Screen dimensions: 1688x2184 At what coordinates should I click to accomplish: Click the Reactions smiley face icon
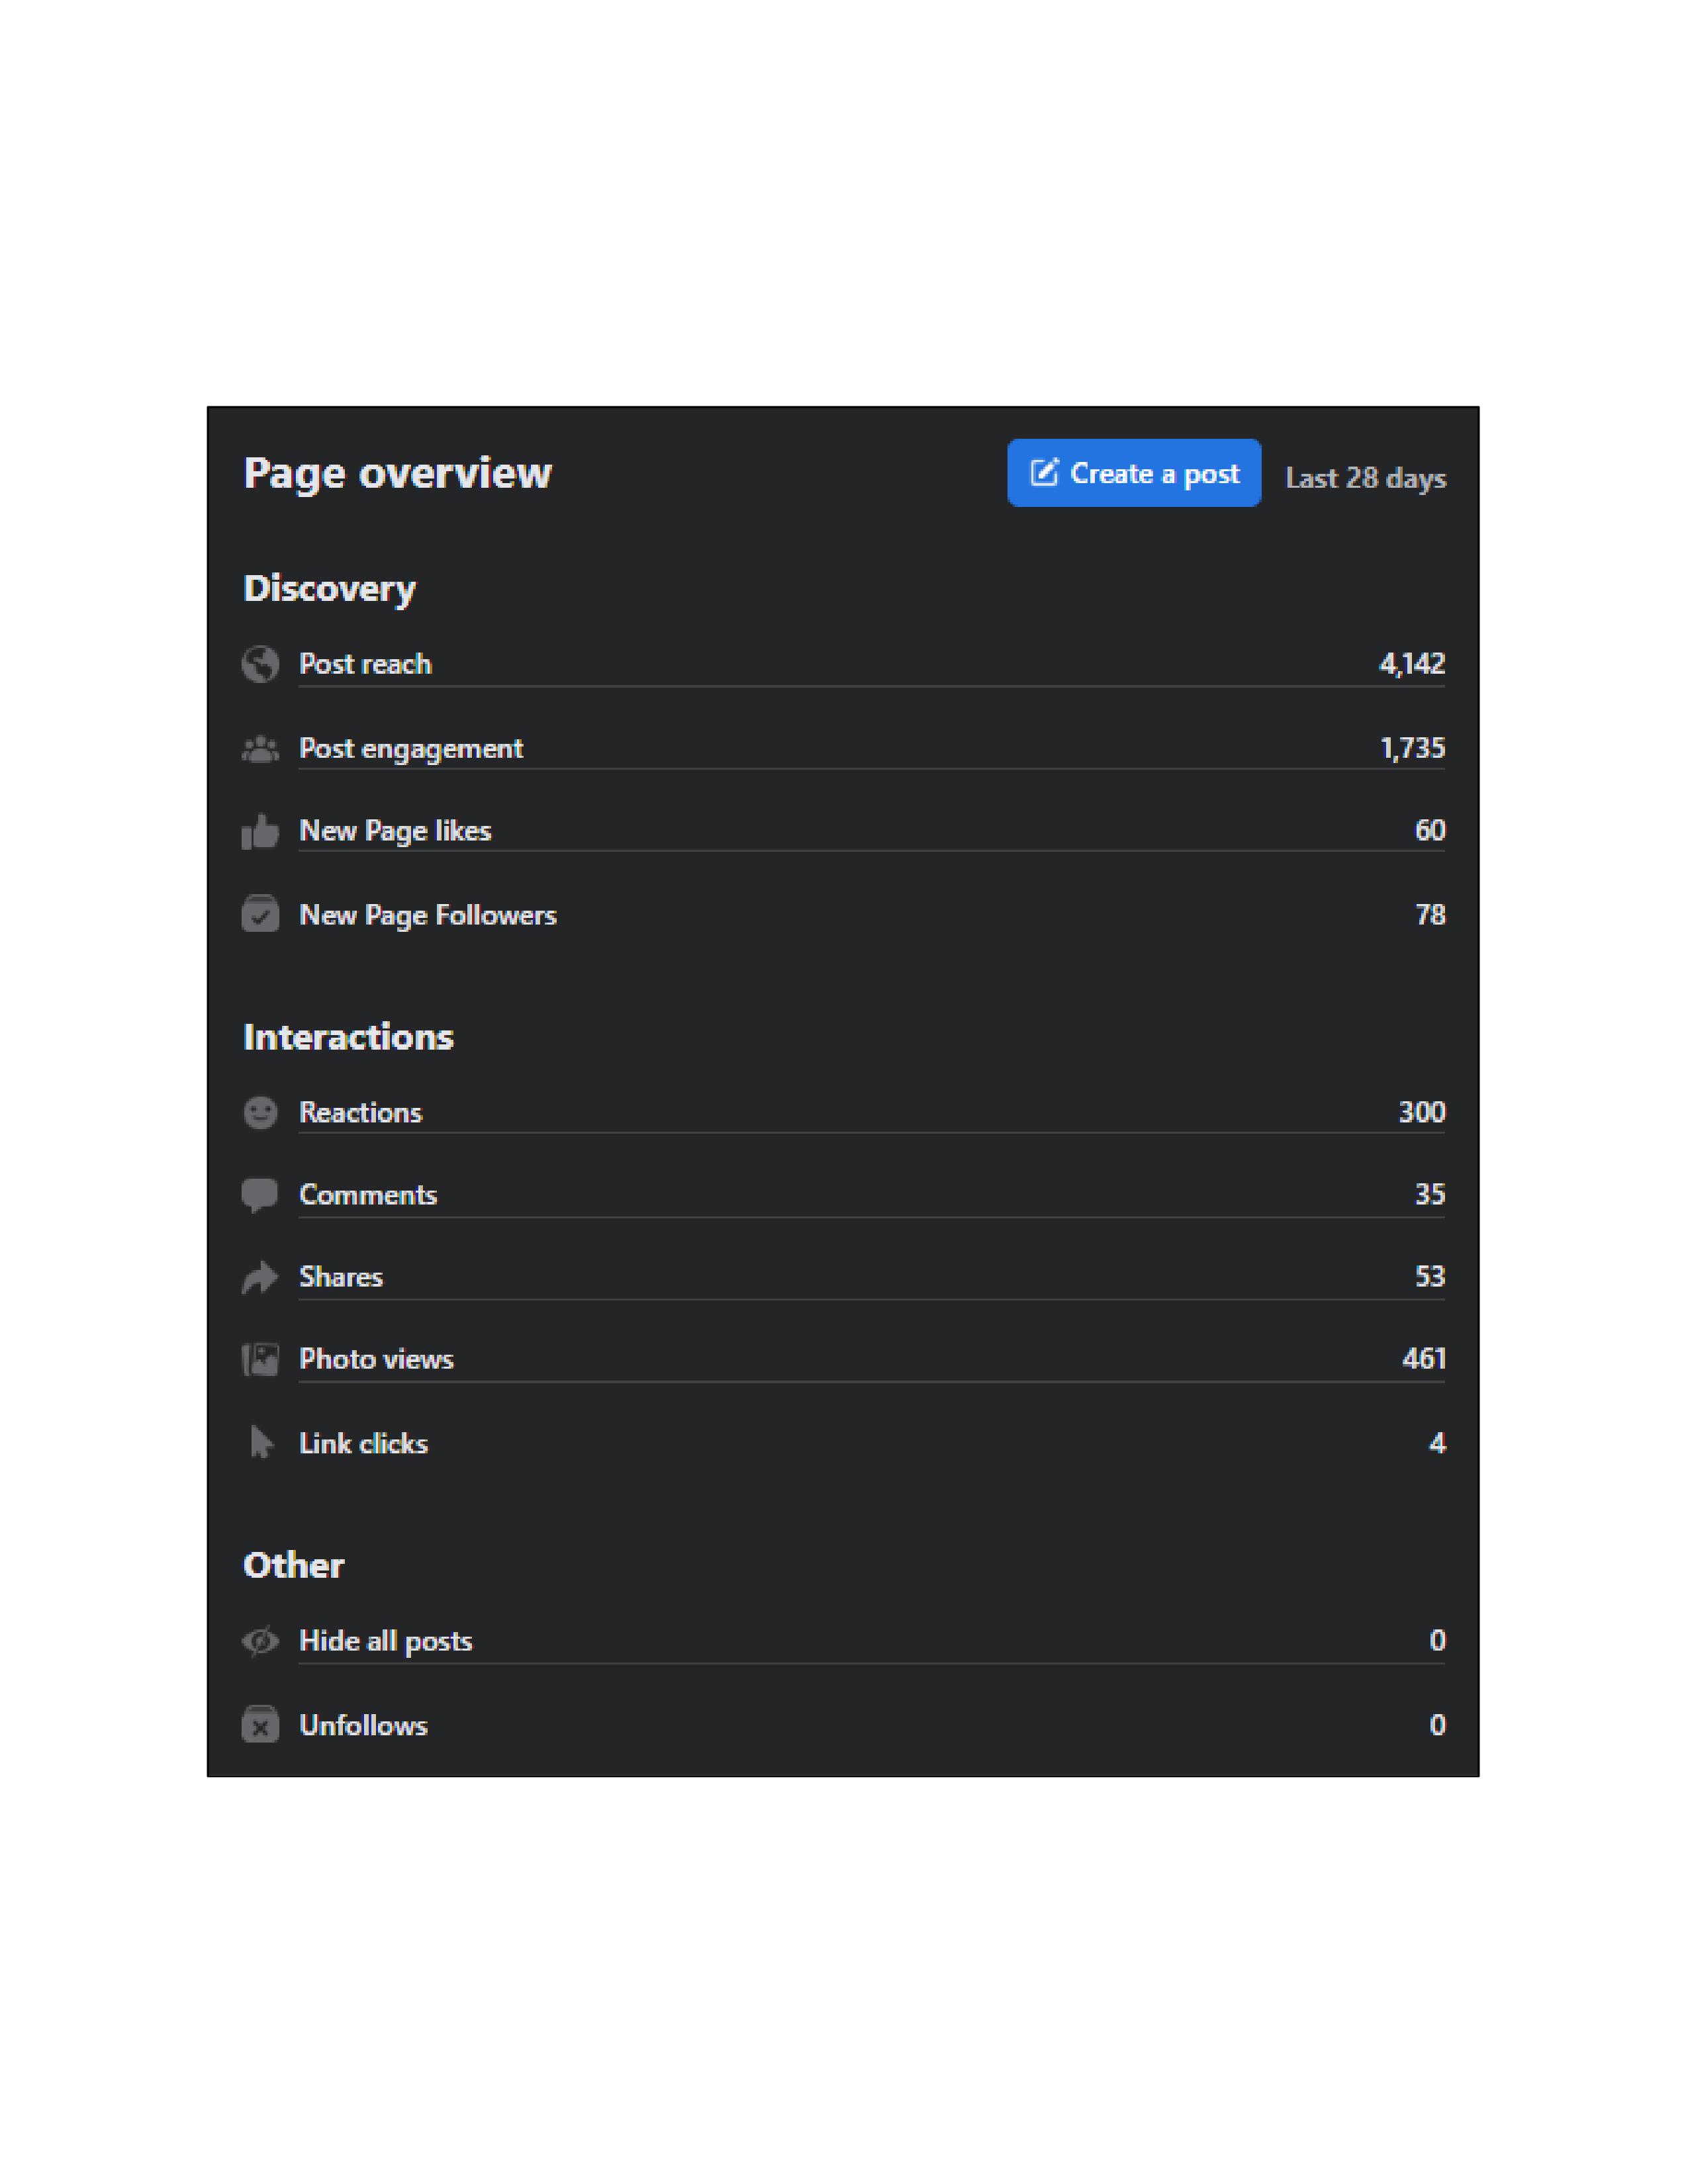click(x=260, y=1112)
